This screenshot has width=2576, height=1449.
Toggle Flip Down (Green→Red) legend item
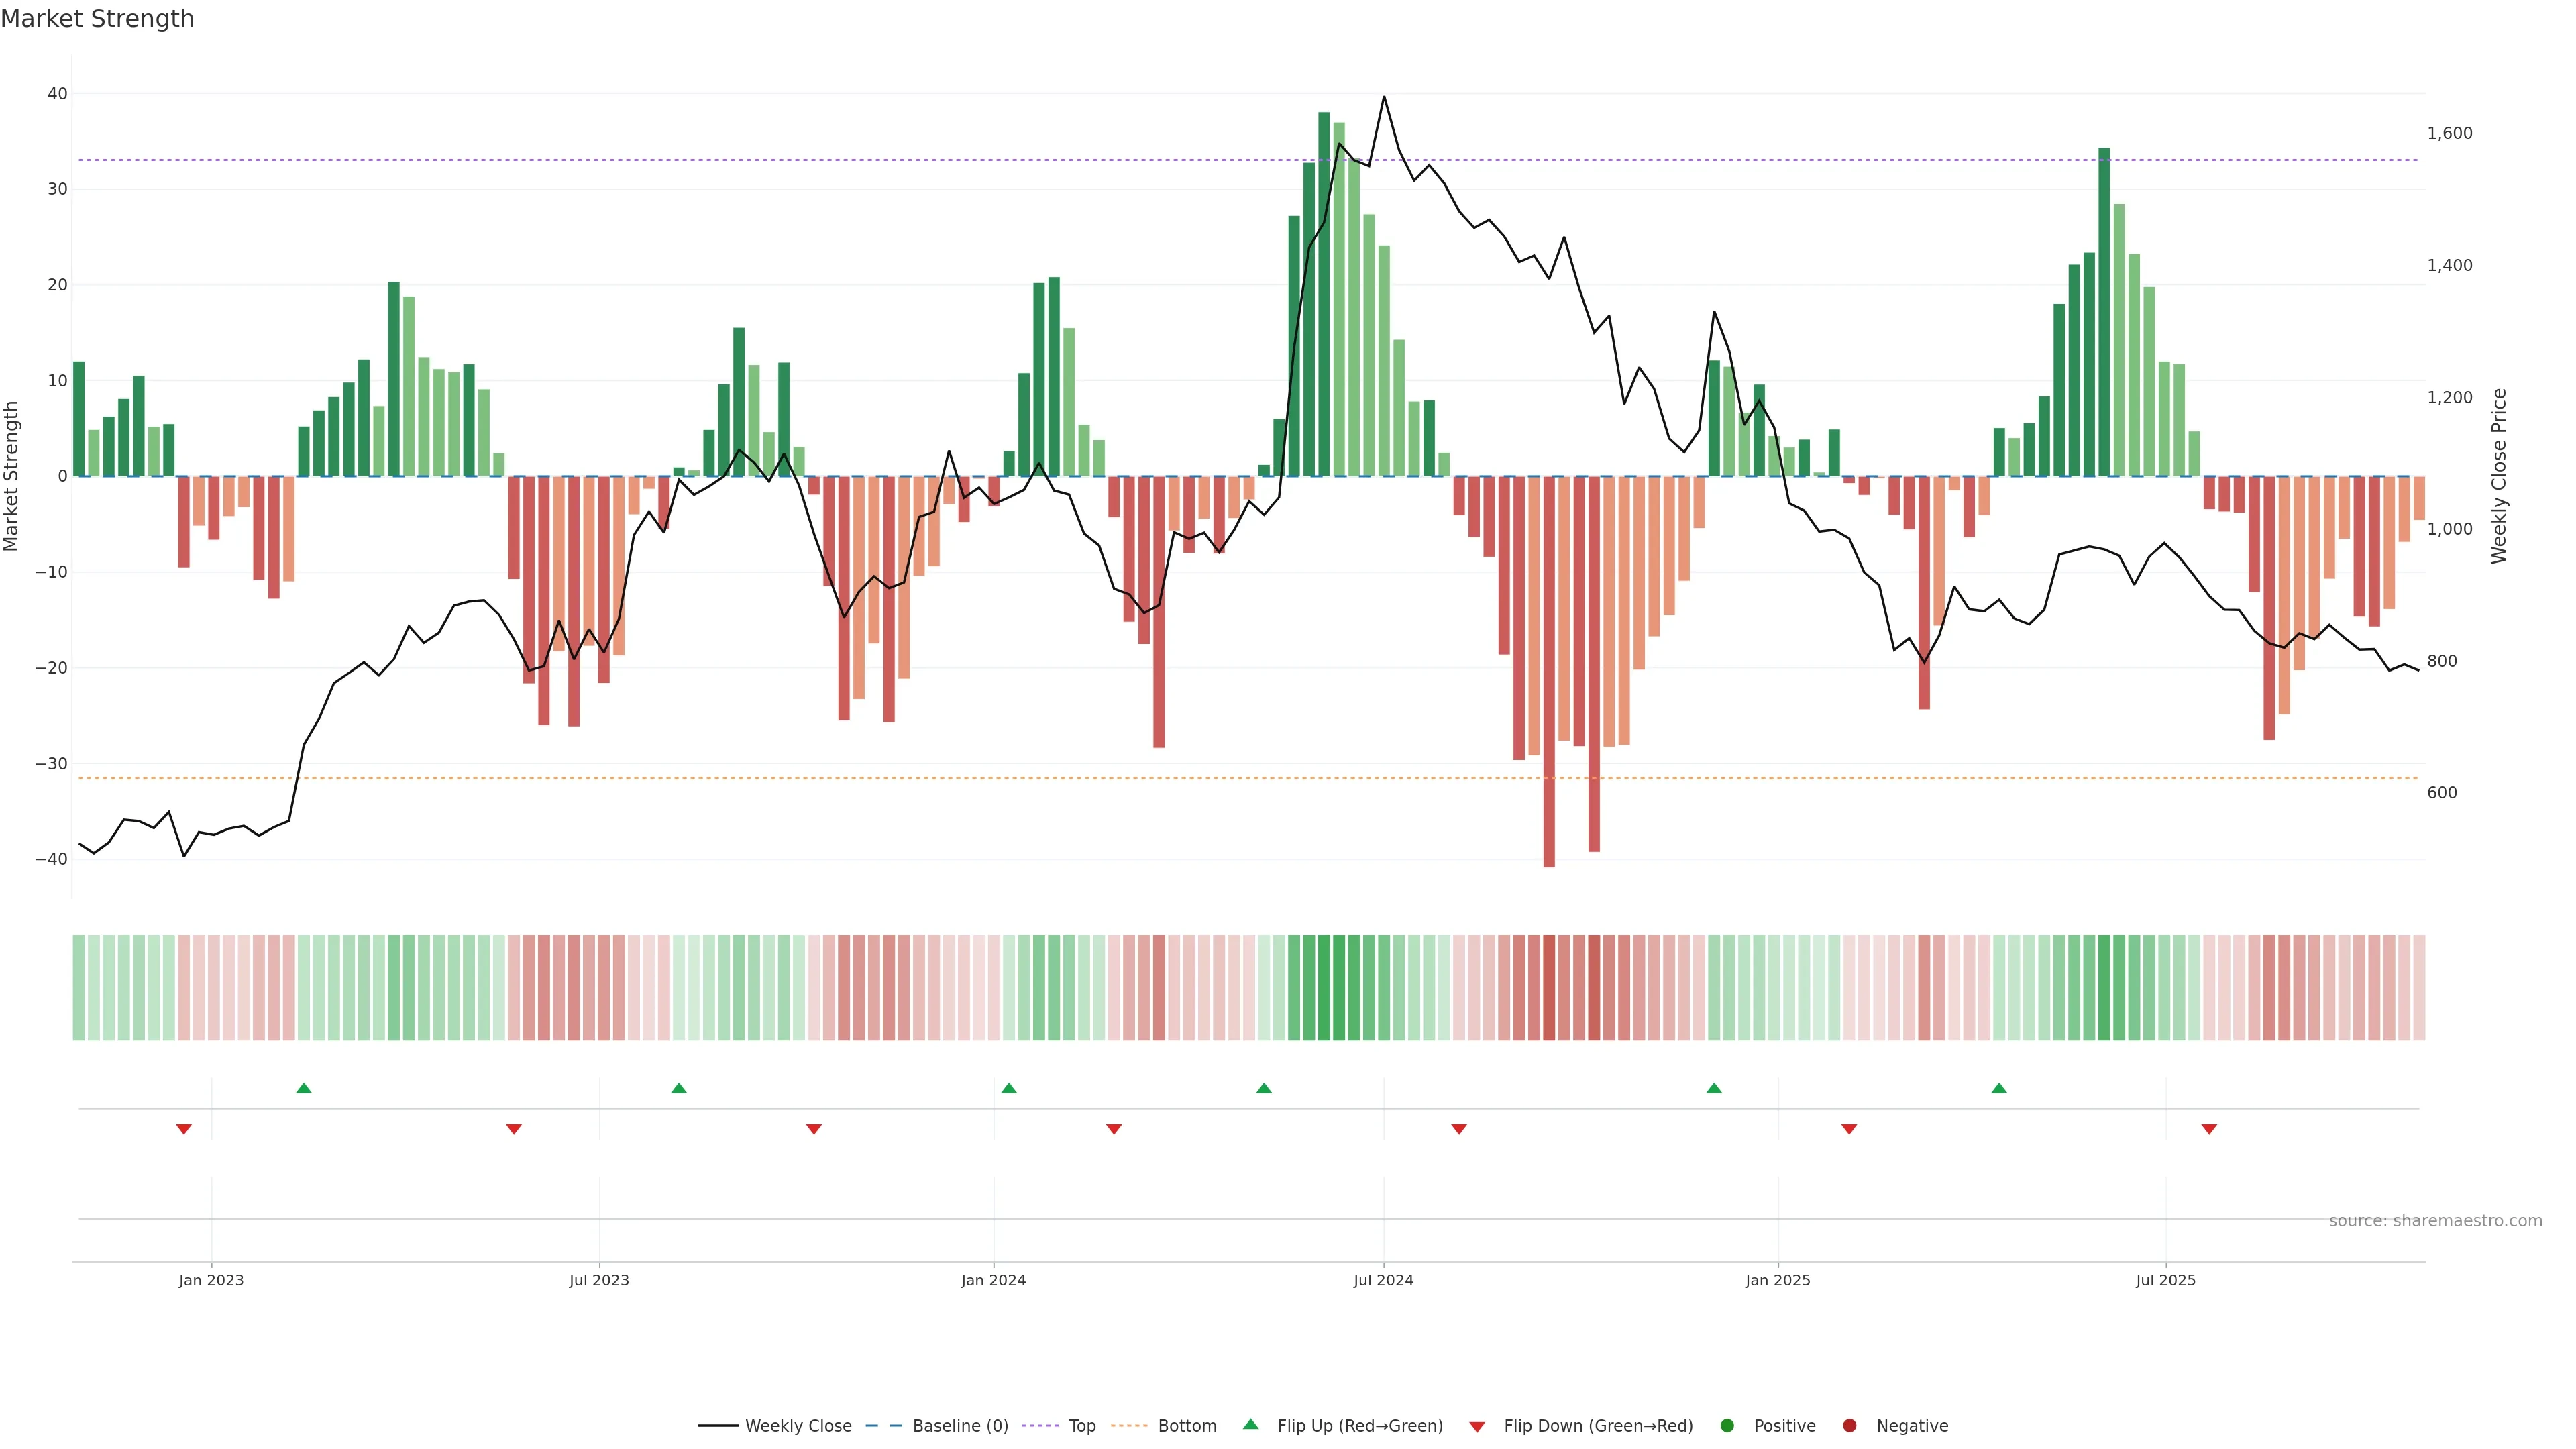1597,1426
